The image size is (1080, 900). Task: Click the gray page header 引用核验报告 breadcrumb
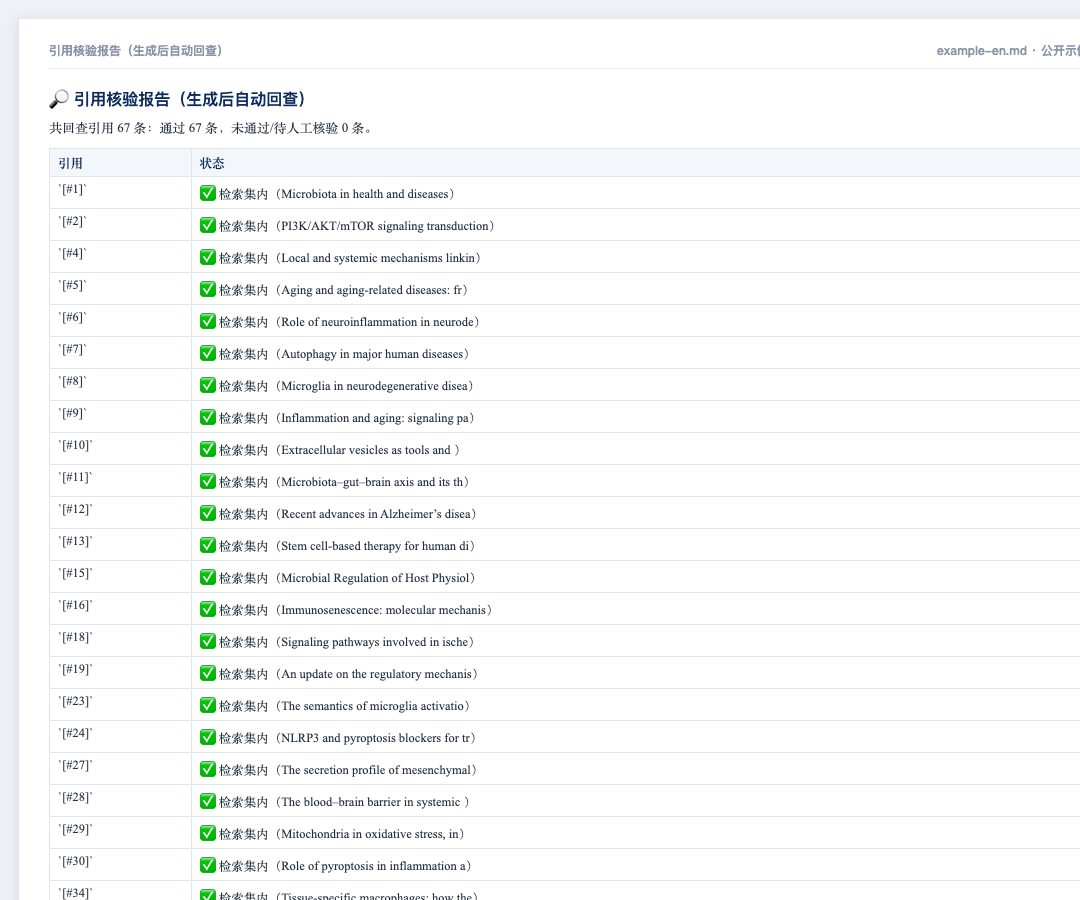point(136,50)
